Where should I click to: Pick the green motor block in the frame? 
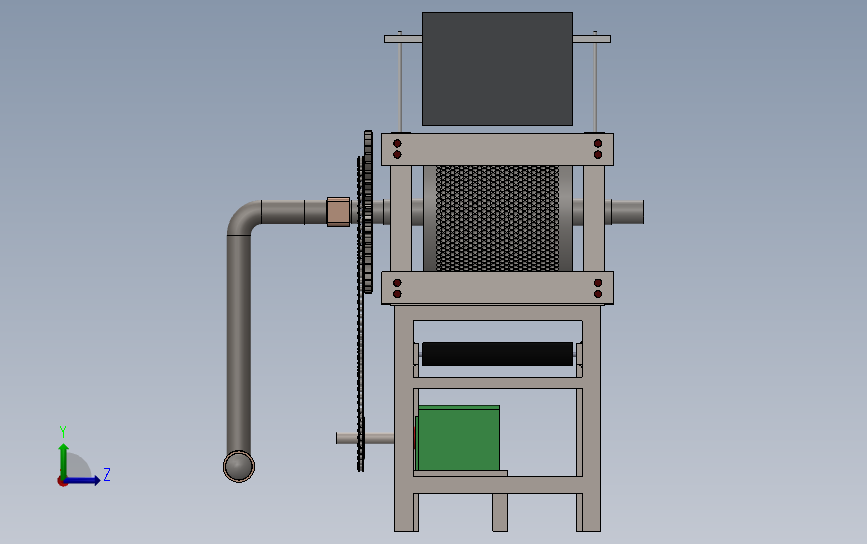458,438
